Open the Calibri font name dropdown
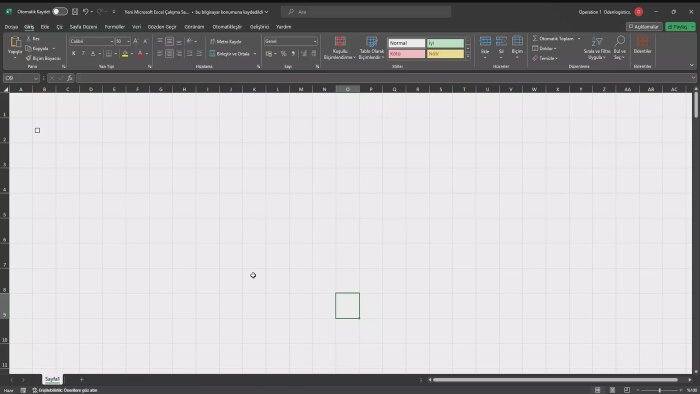Viewport: 700px width, 394px height. 112,41
